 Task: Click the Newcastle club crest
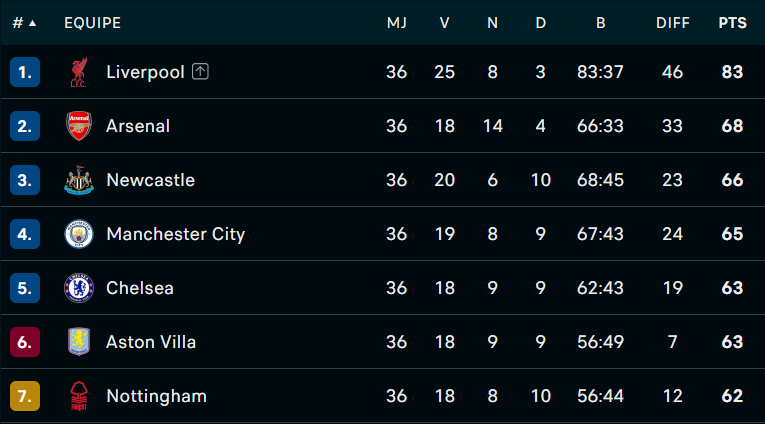coord(79,180)
